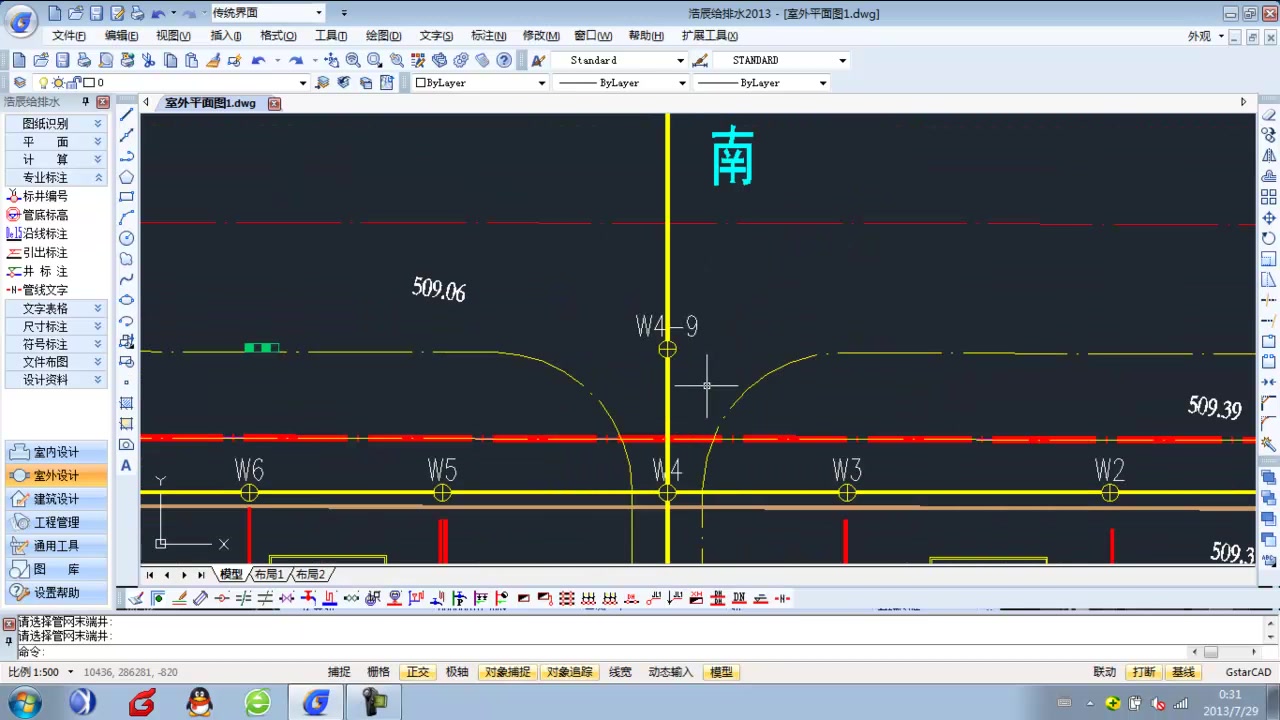Viewport: 1280px width, 720px height.
Task: Switch to the 布局1 layout tab
Action: click(268, 574)
